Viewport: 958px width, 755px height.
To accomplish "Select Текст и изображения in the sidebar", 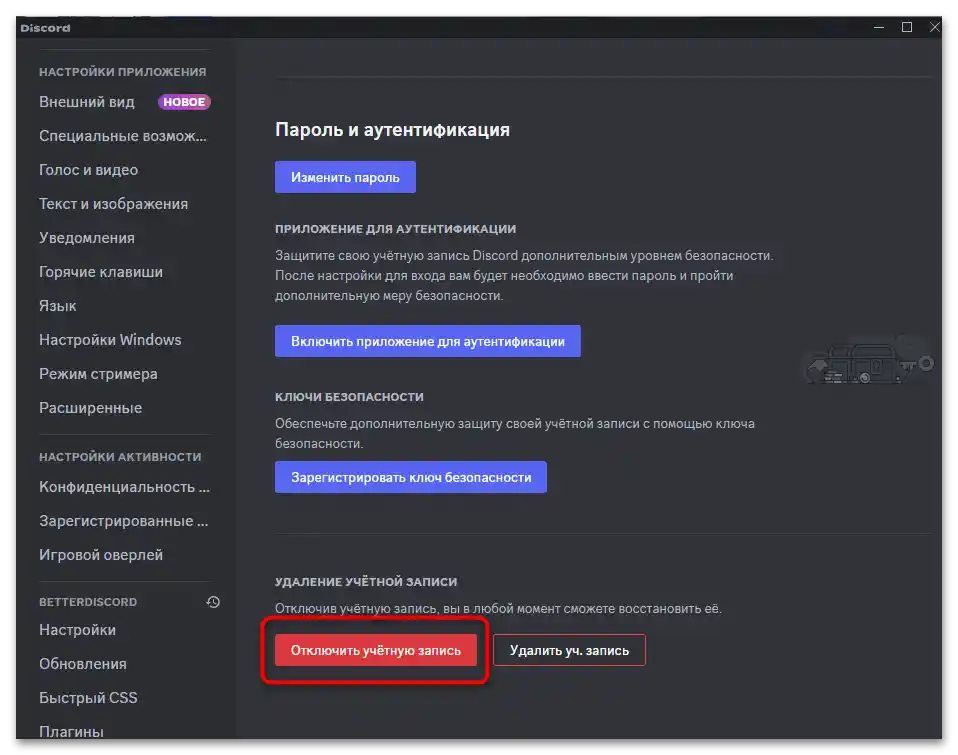I will point(115,203).
